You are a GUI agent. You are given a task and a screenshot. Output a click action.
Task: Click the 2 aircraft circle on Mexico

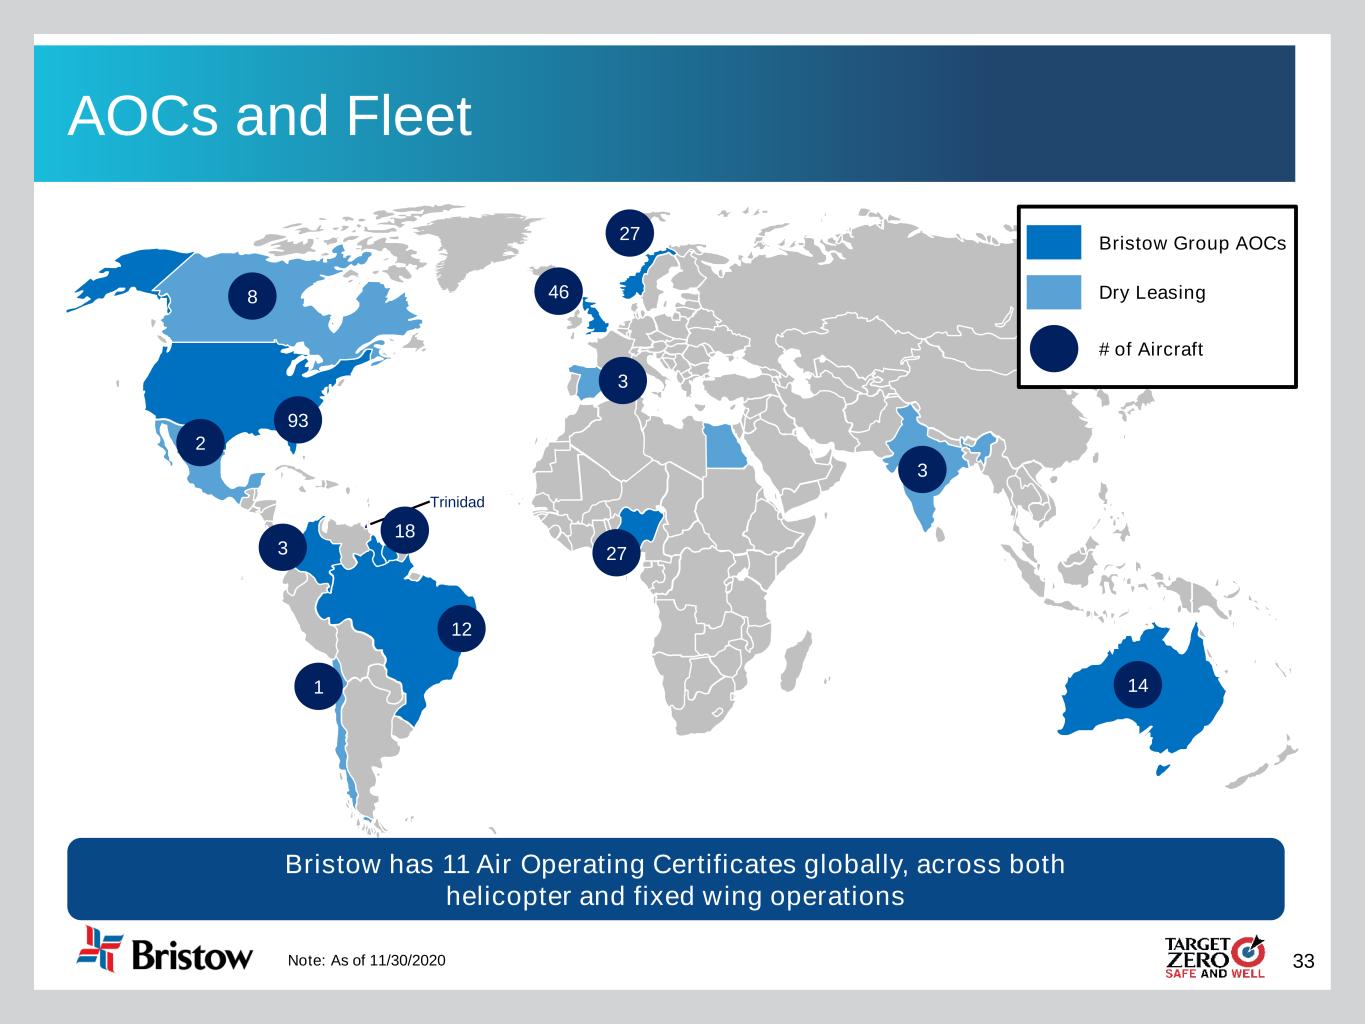coord(200,443)
